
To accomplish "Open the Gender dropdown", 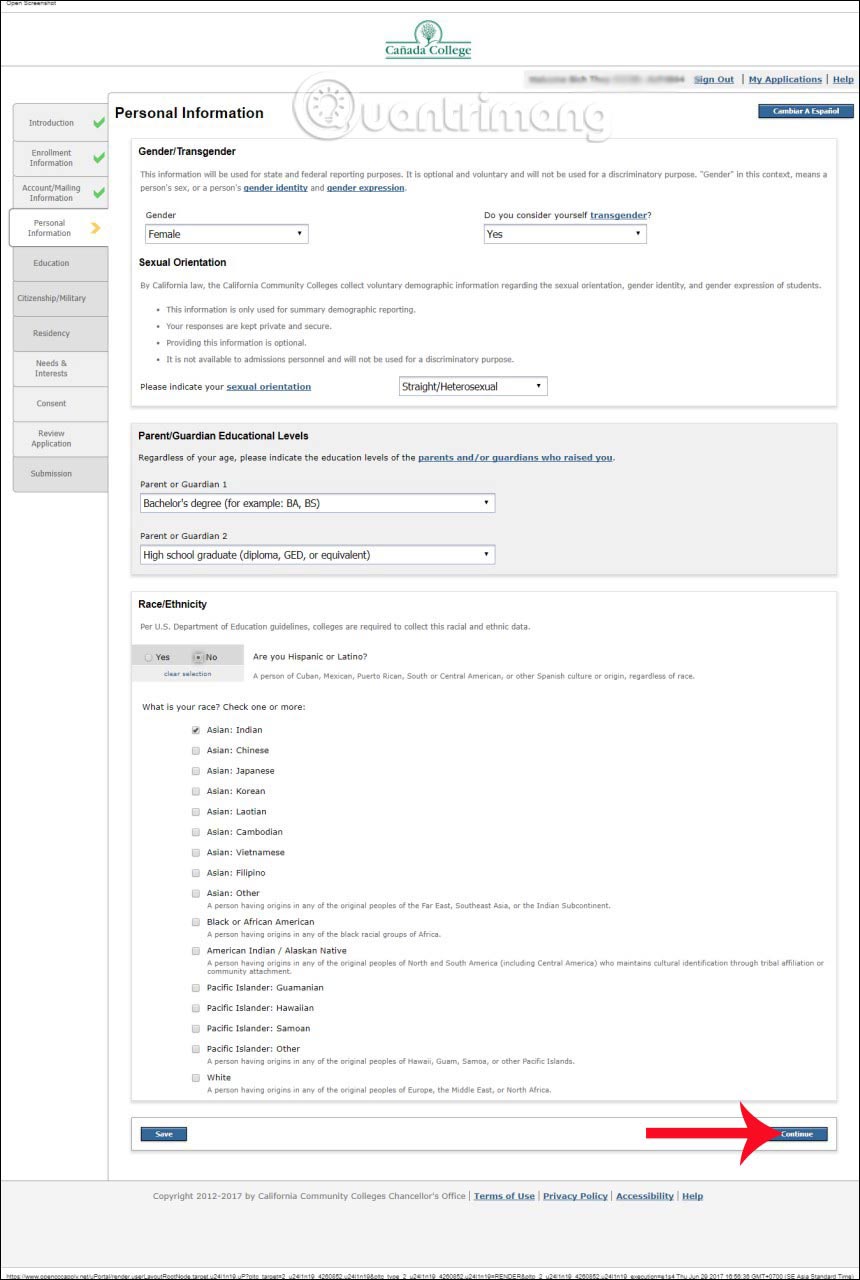I will [225, 233].
